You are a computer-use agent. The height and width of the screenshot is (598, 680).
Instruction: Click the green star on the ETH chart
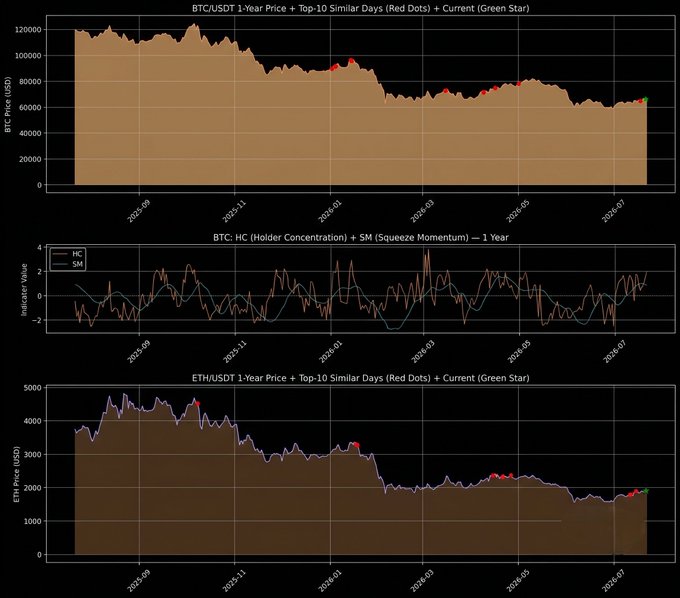(x=646, y=490)
